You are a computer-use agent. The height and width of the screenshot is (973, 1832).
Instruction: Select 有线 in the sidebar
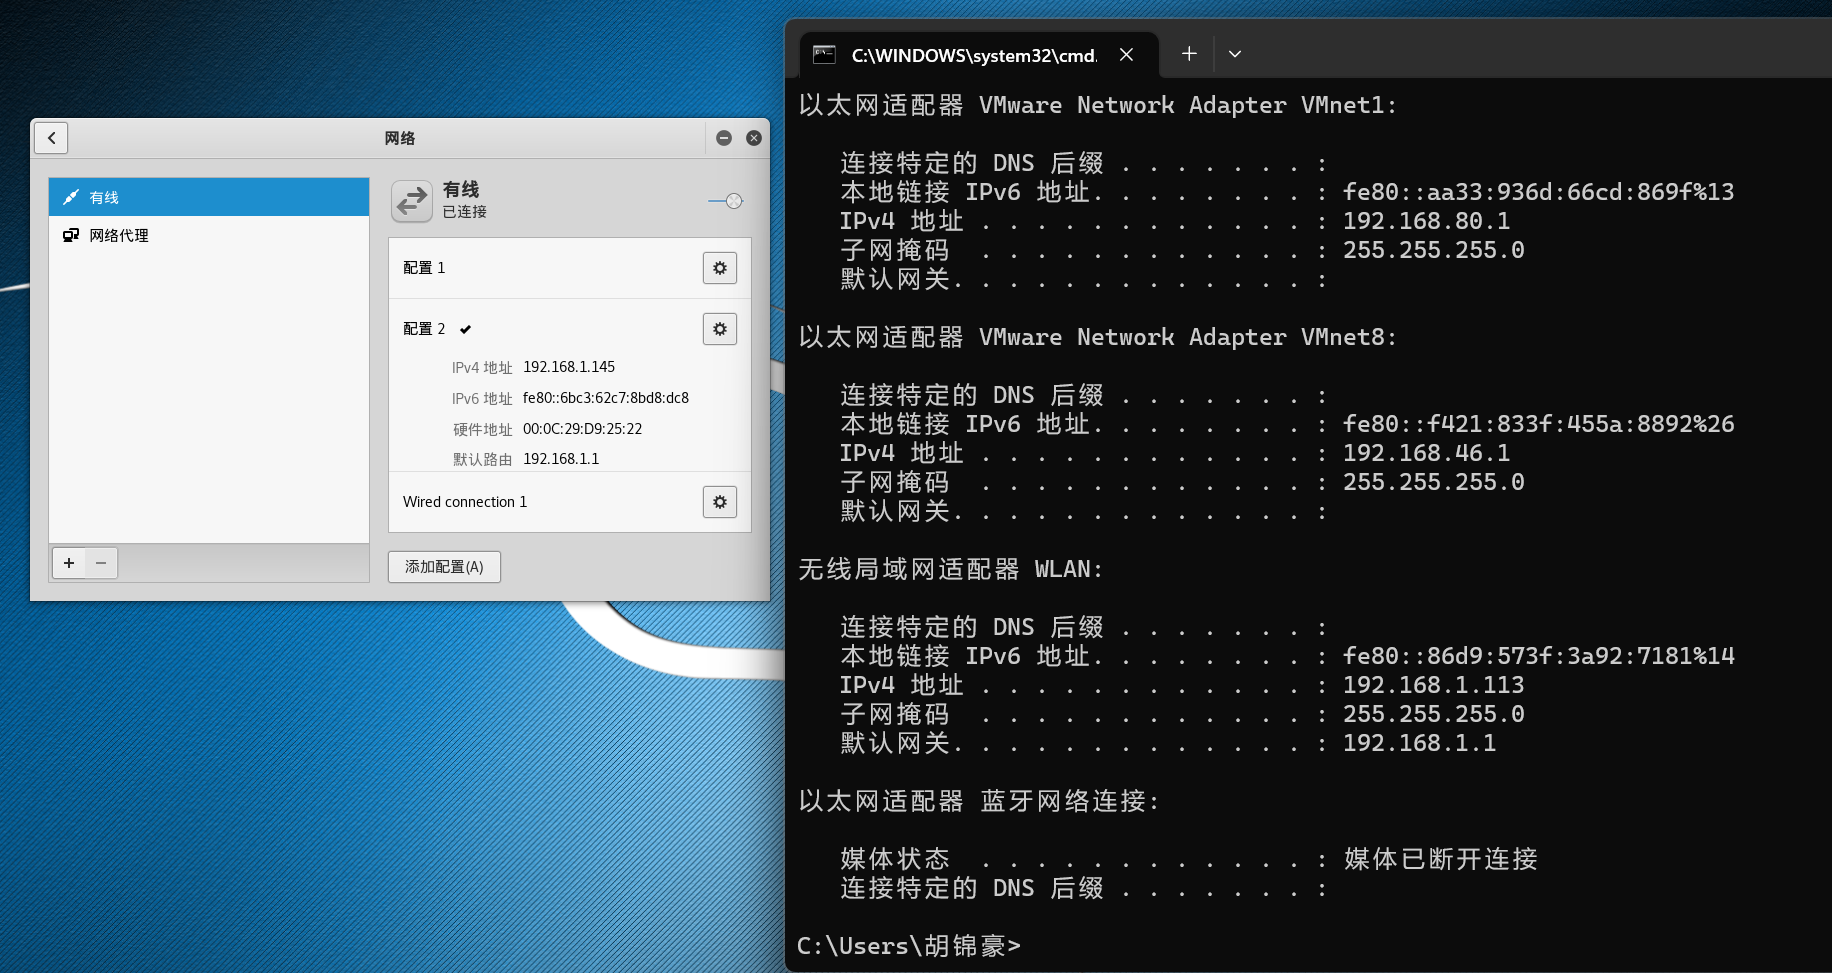tap(208, 197)
